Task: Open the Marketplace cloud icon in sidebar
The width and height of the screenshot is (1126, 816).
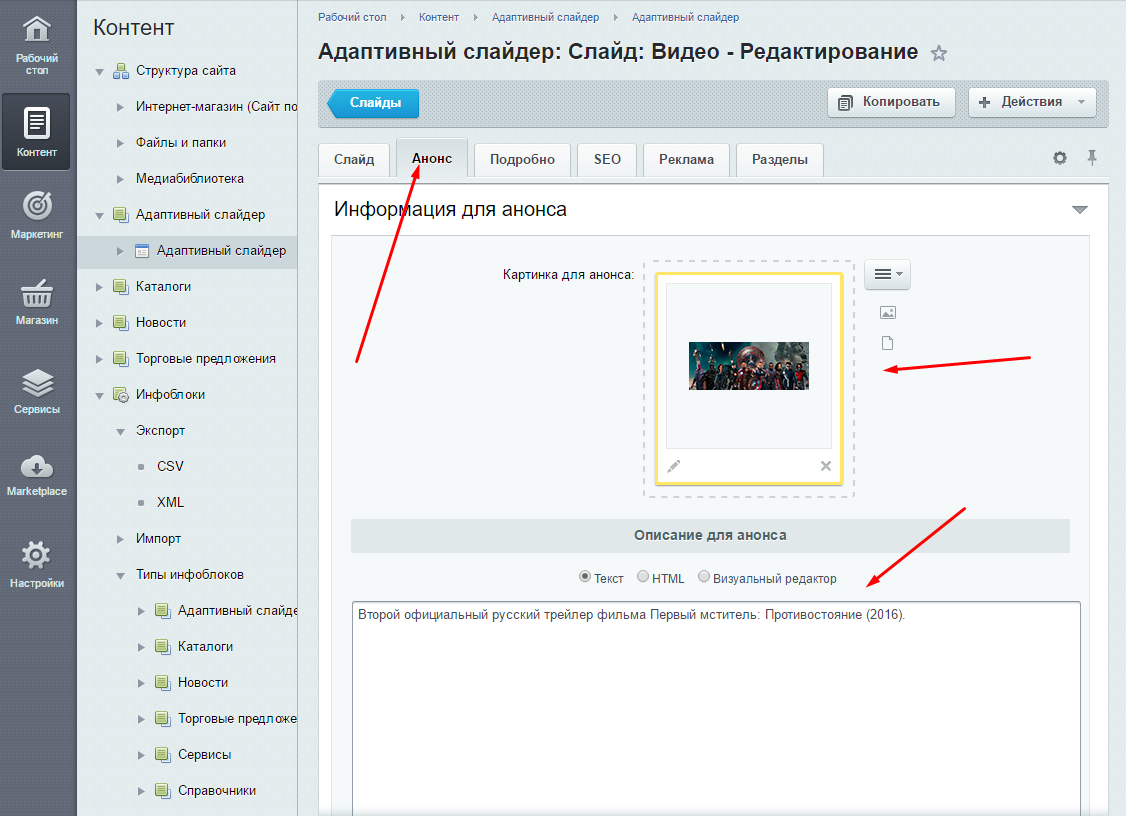Action: click(x=36, y=467)
